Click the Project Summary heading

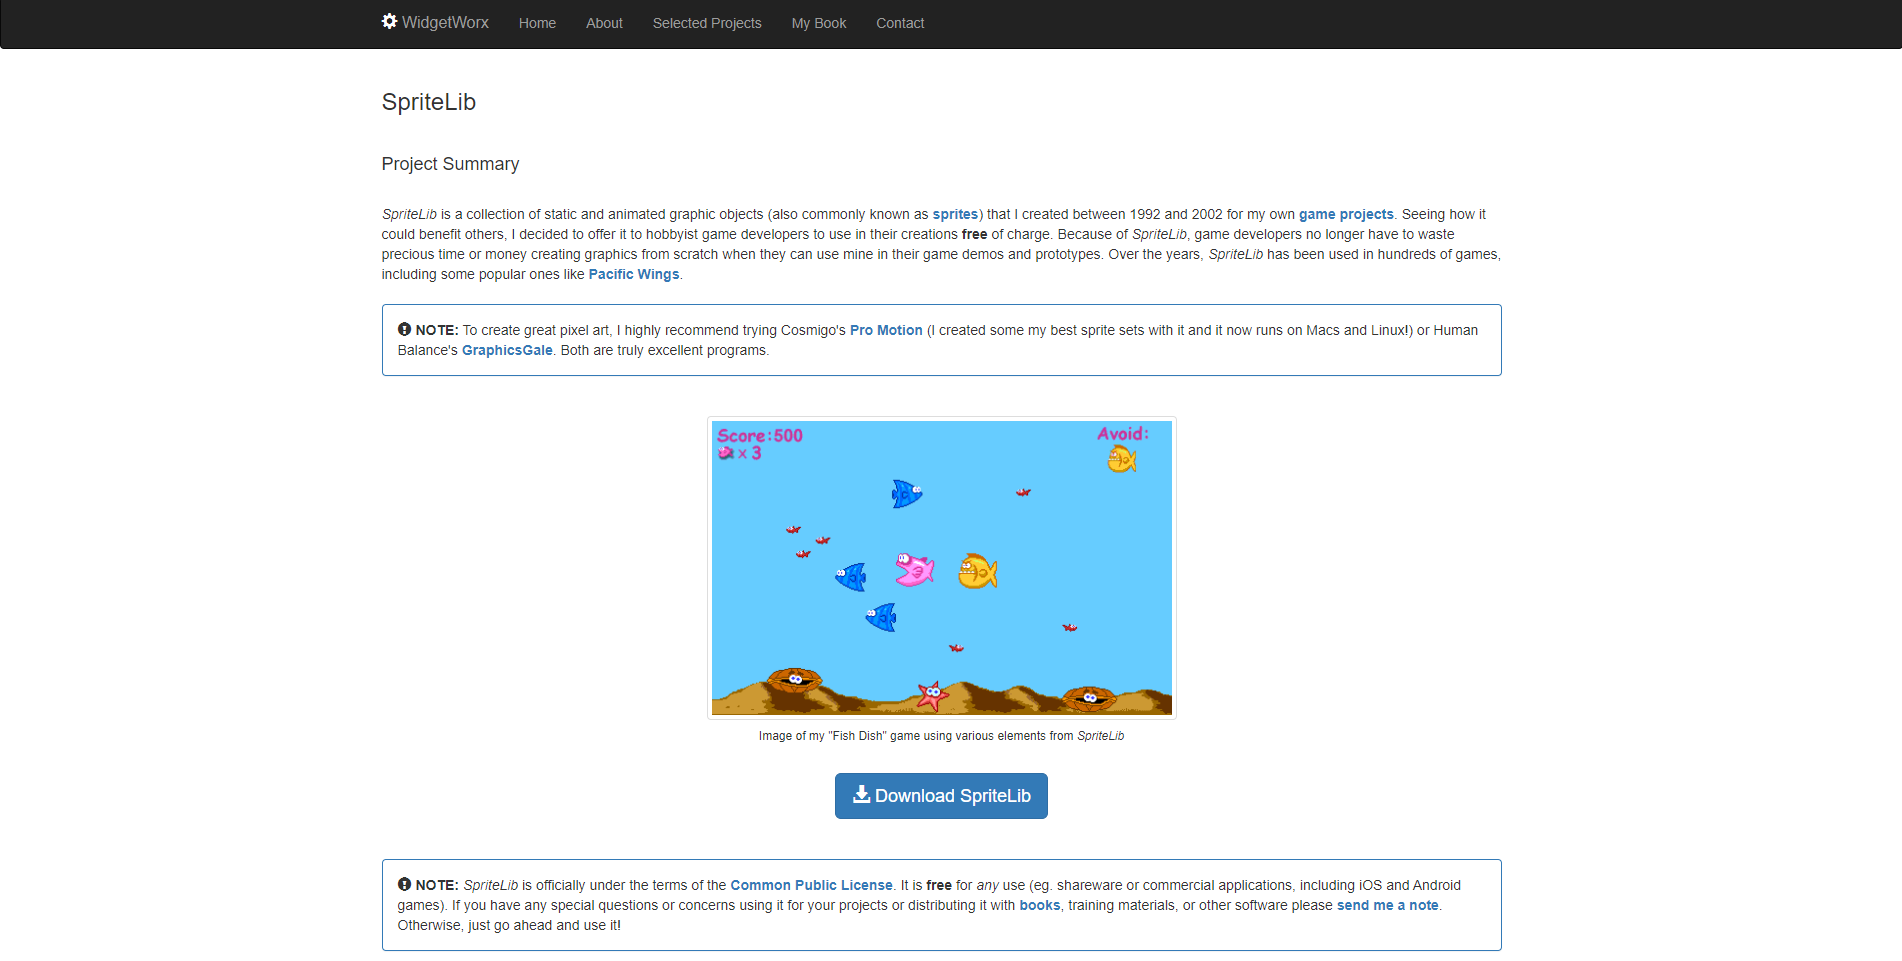coord(450,164)
